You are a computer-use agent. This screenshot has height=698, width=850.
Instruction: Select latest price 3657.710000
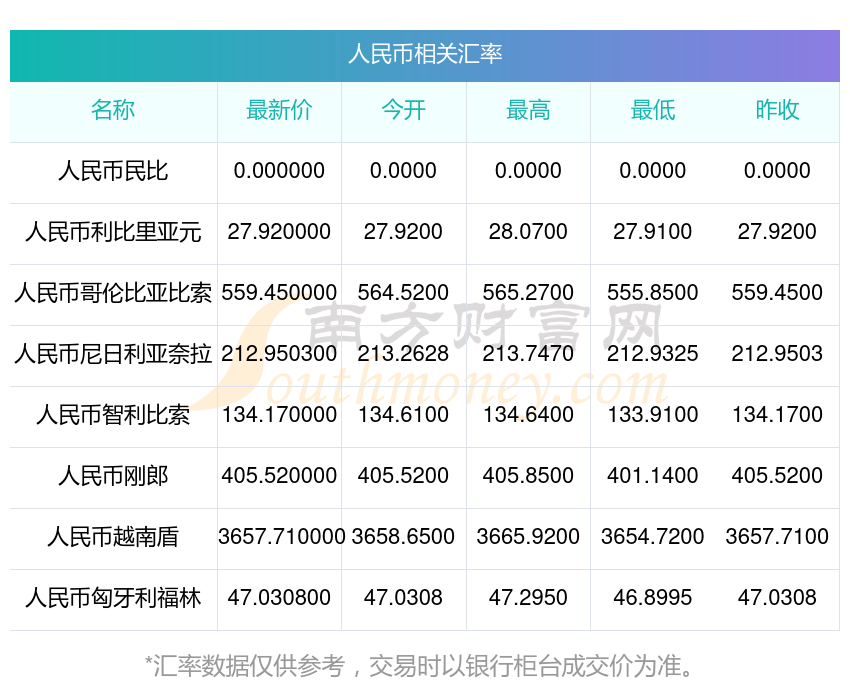pos(281,537)
